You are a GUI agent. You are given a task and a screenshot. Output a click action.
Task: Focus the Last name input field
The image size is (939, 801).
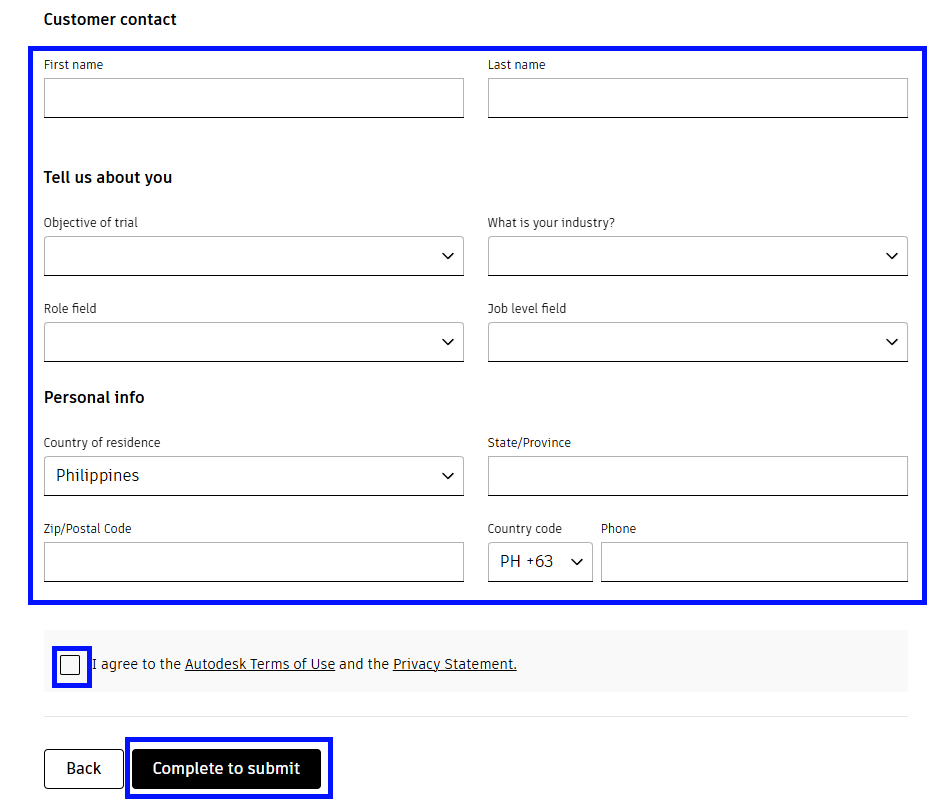(x=697, y=98)
